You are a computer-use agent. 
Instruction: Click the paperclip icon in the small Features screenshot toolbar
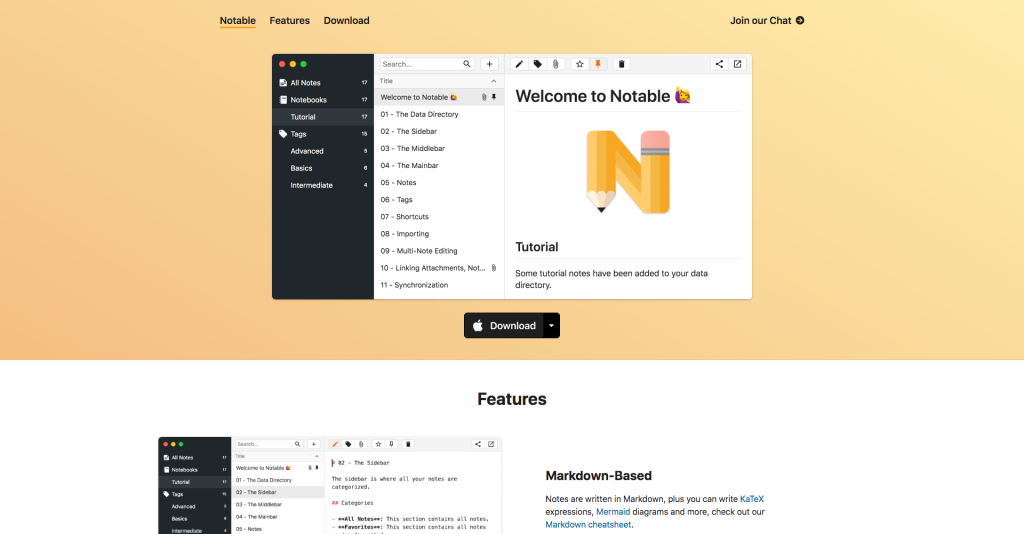tap(361, 444)
